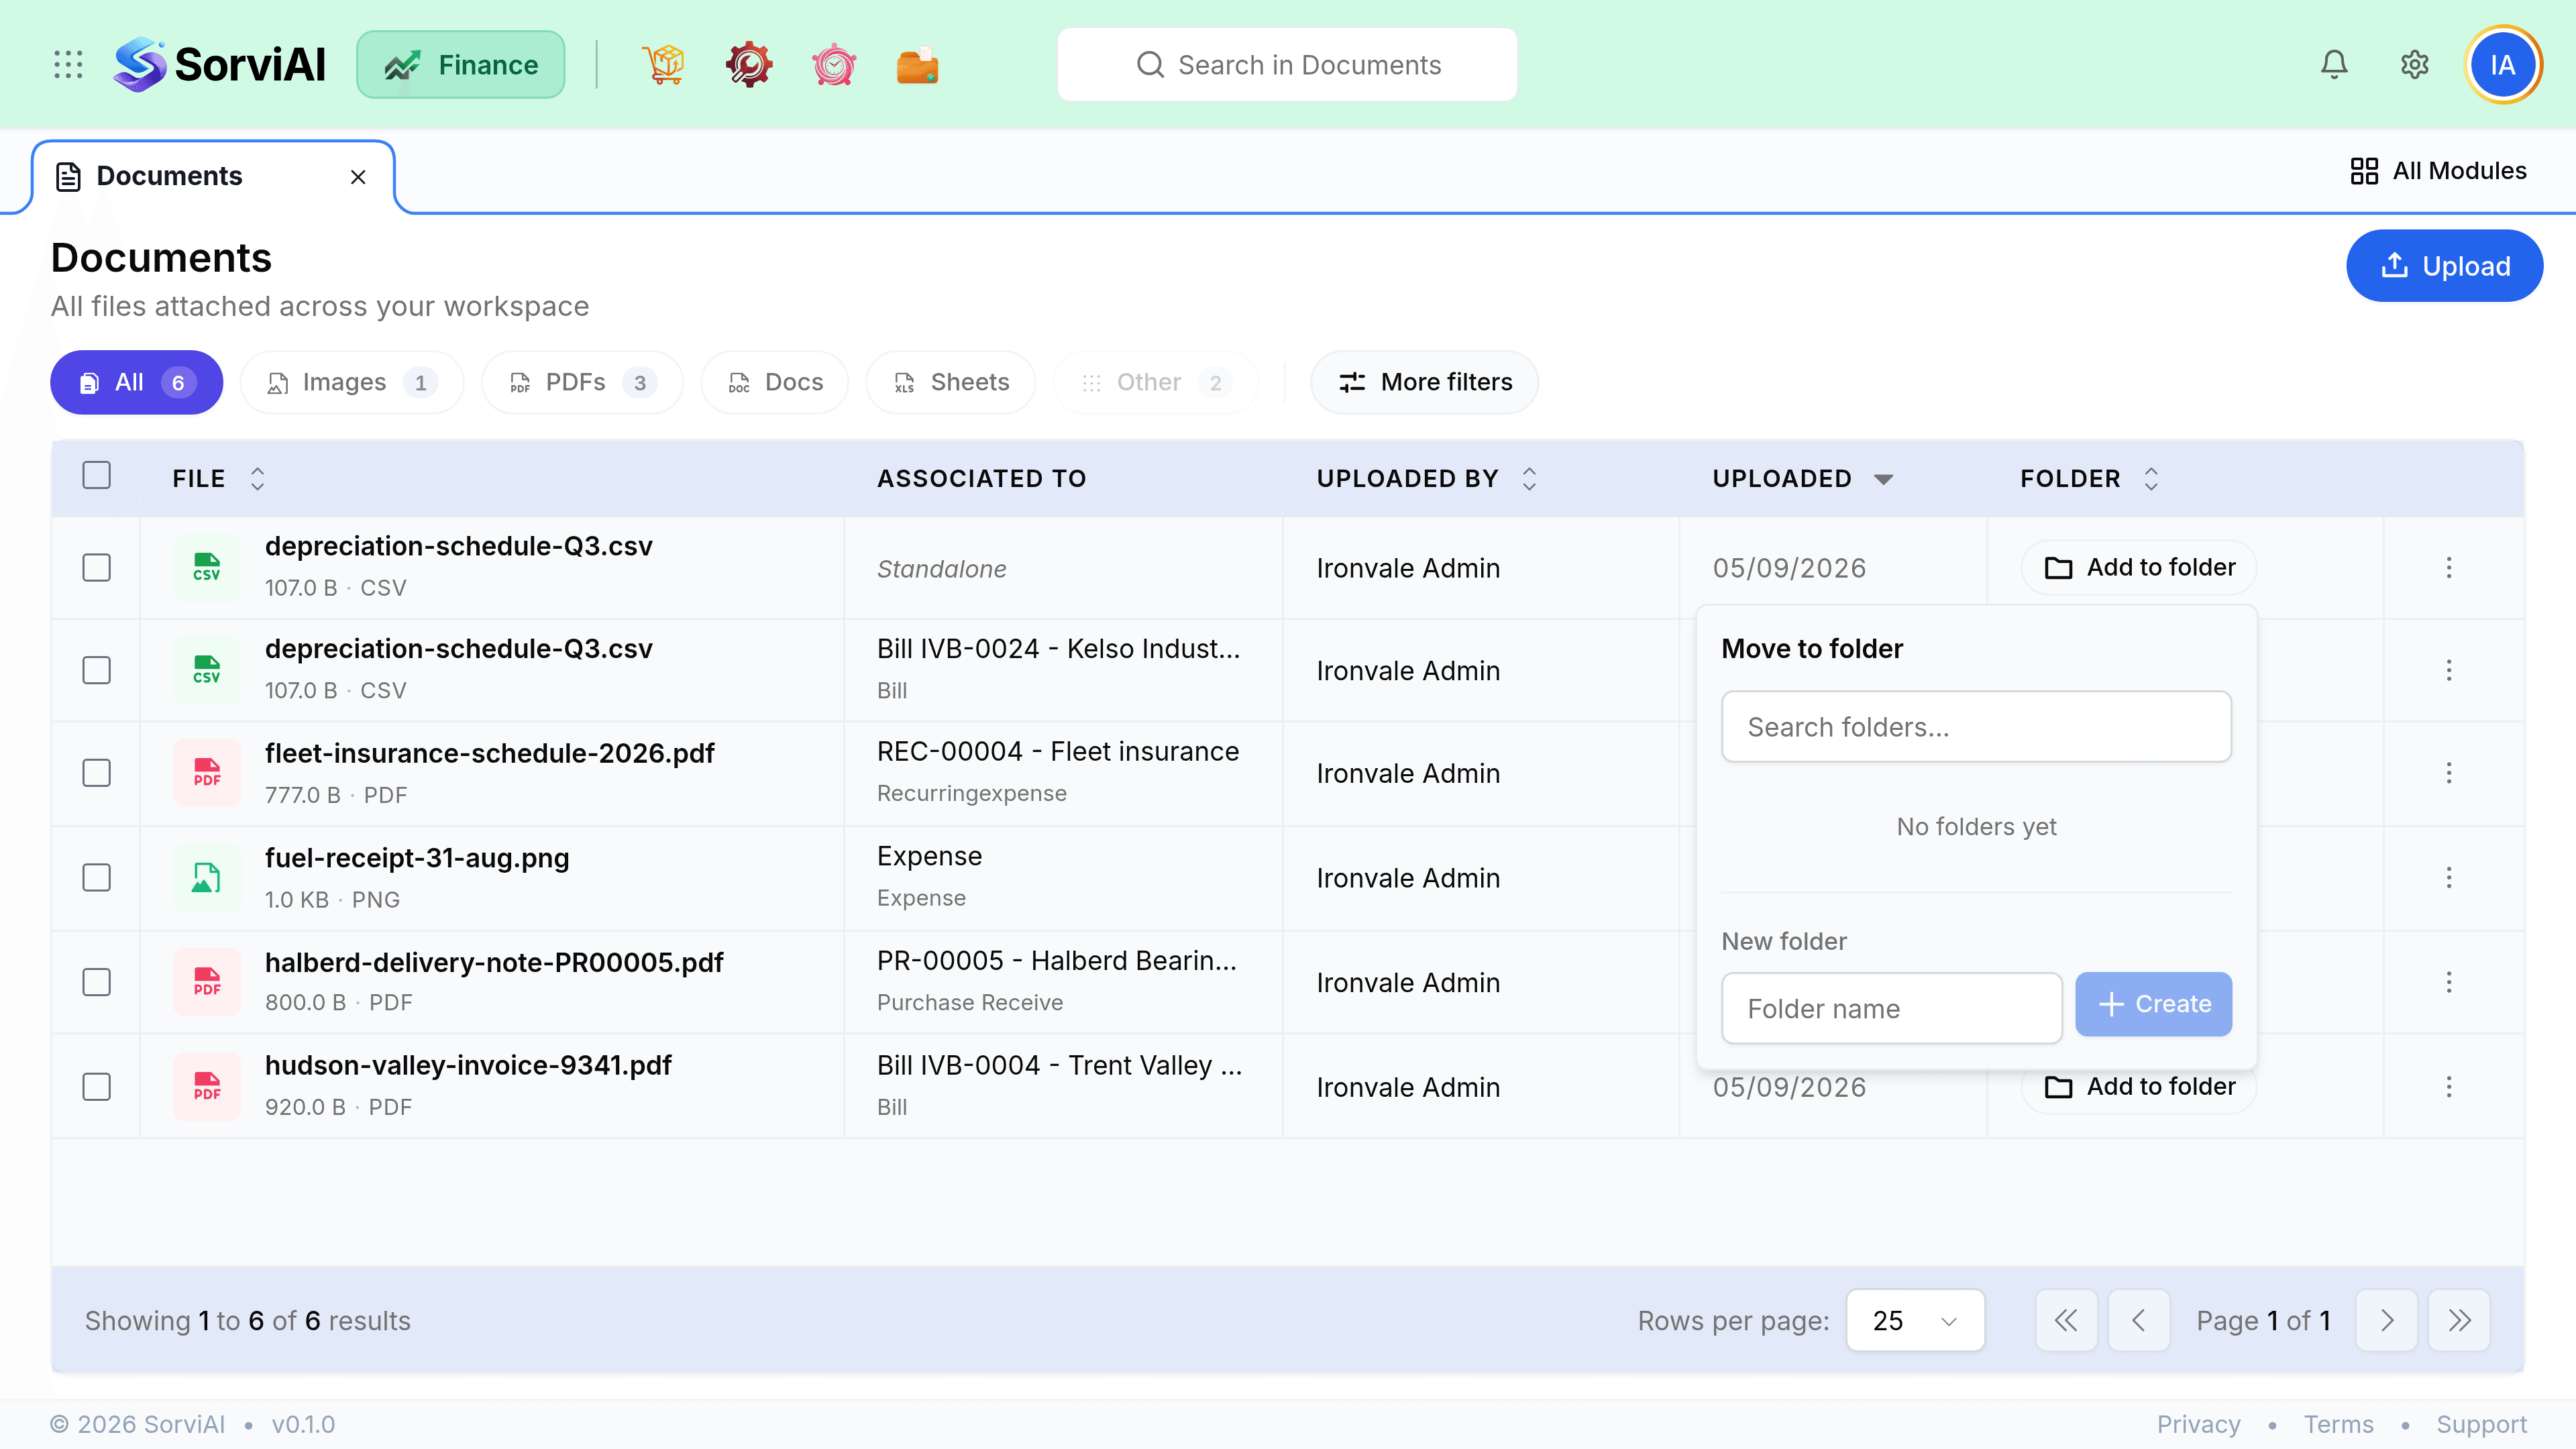Click the CSV icon of Bill IVB-0024 file
Viewport: 2576px width, 1449px height.
tap(207, 670)
